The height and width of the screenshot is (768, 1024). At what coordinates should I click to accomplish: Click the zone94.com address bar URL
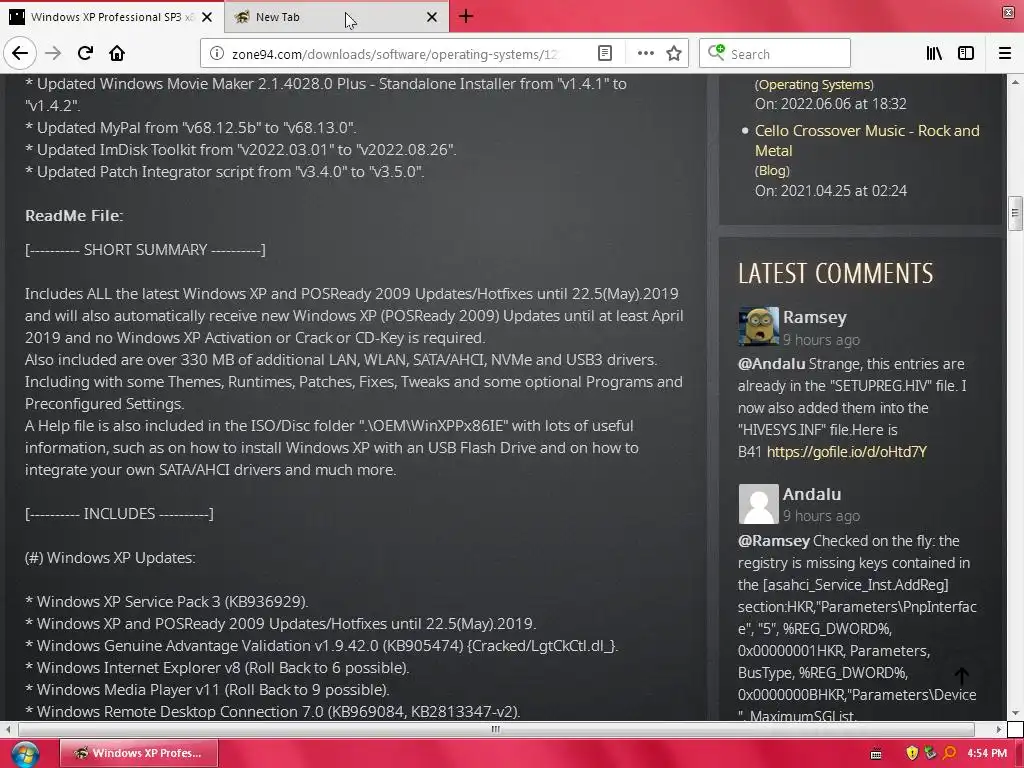point(394,54)
